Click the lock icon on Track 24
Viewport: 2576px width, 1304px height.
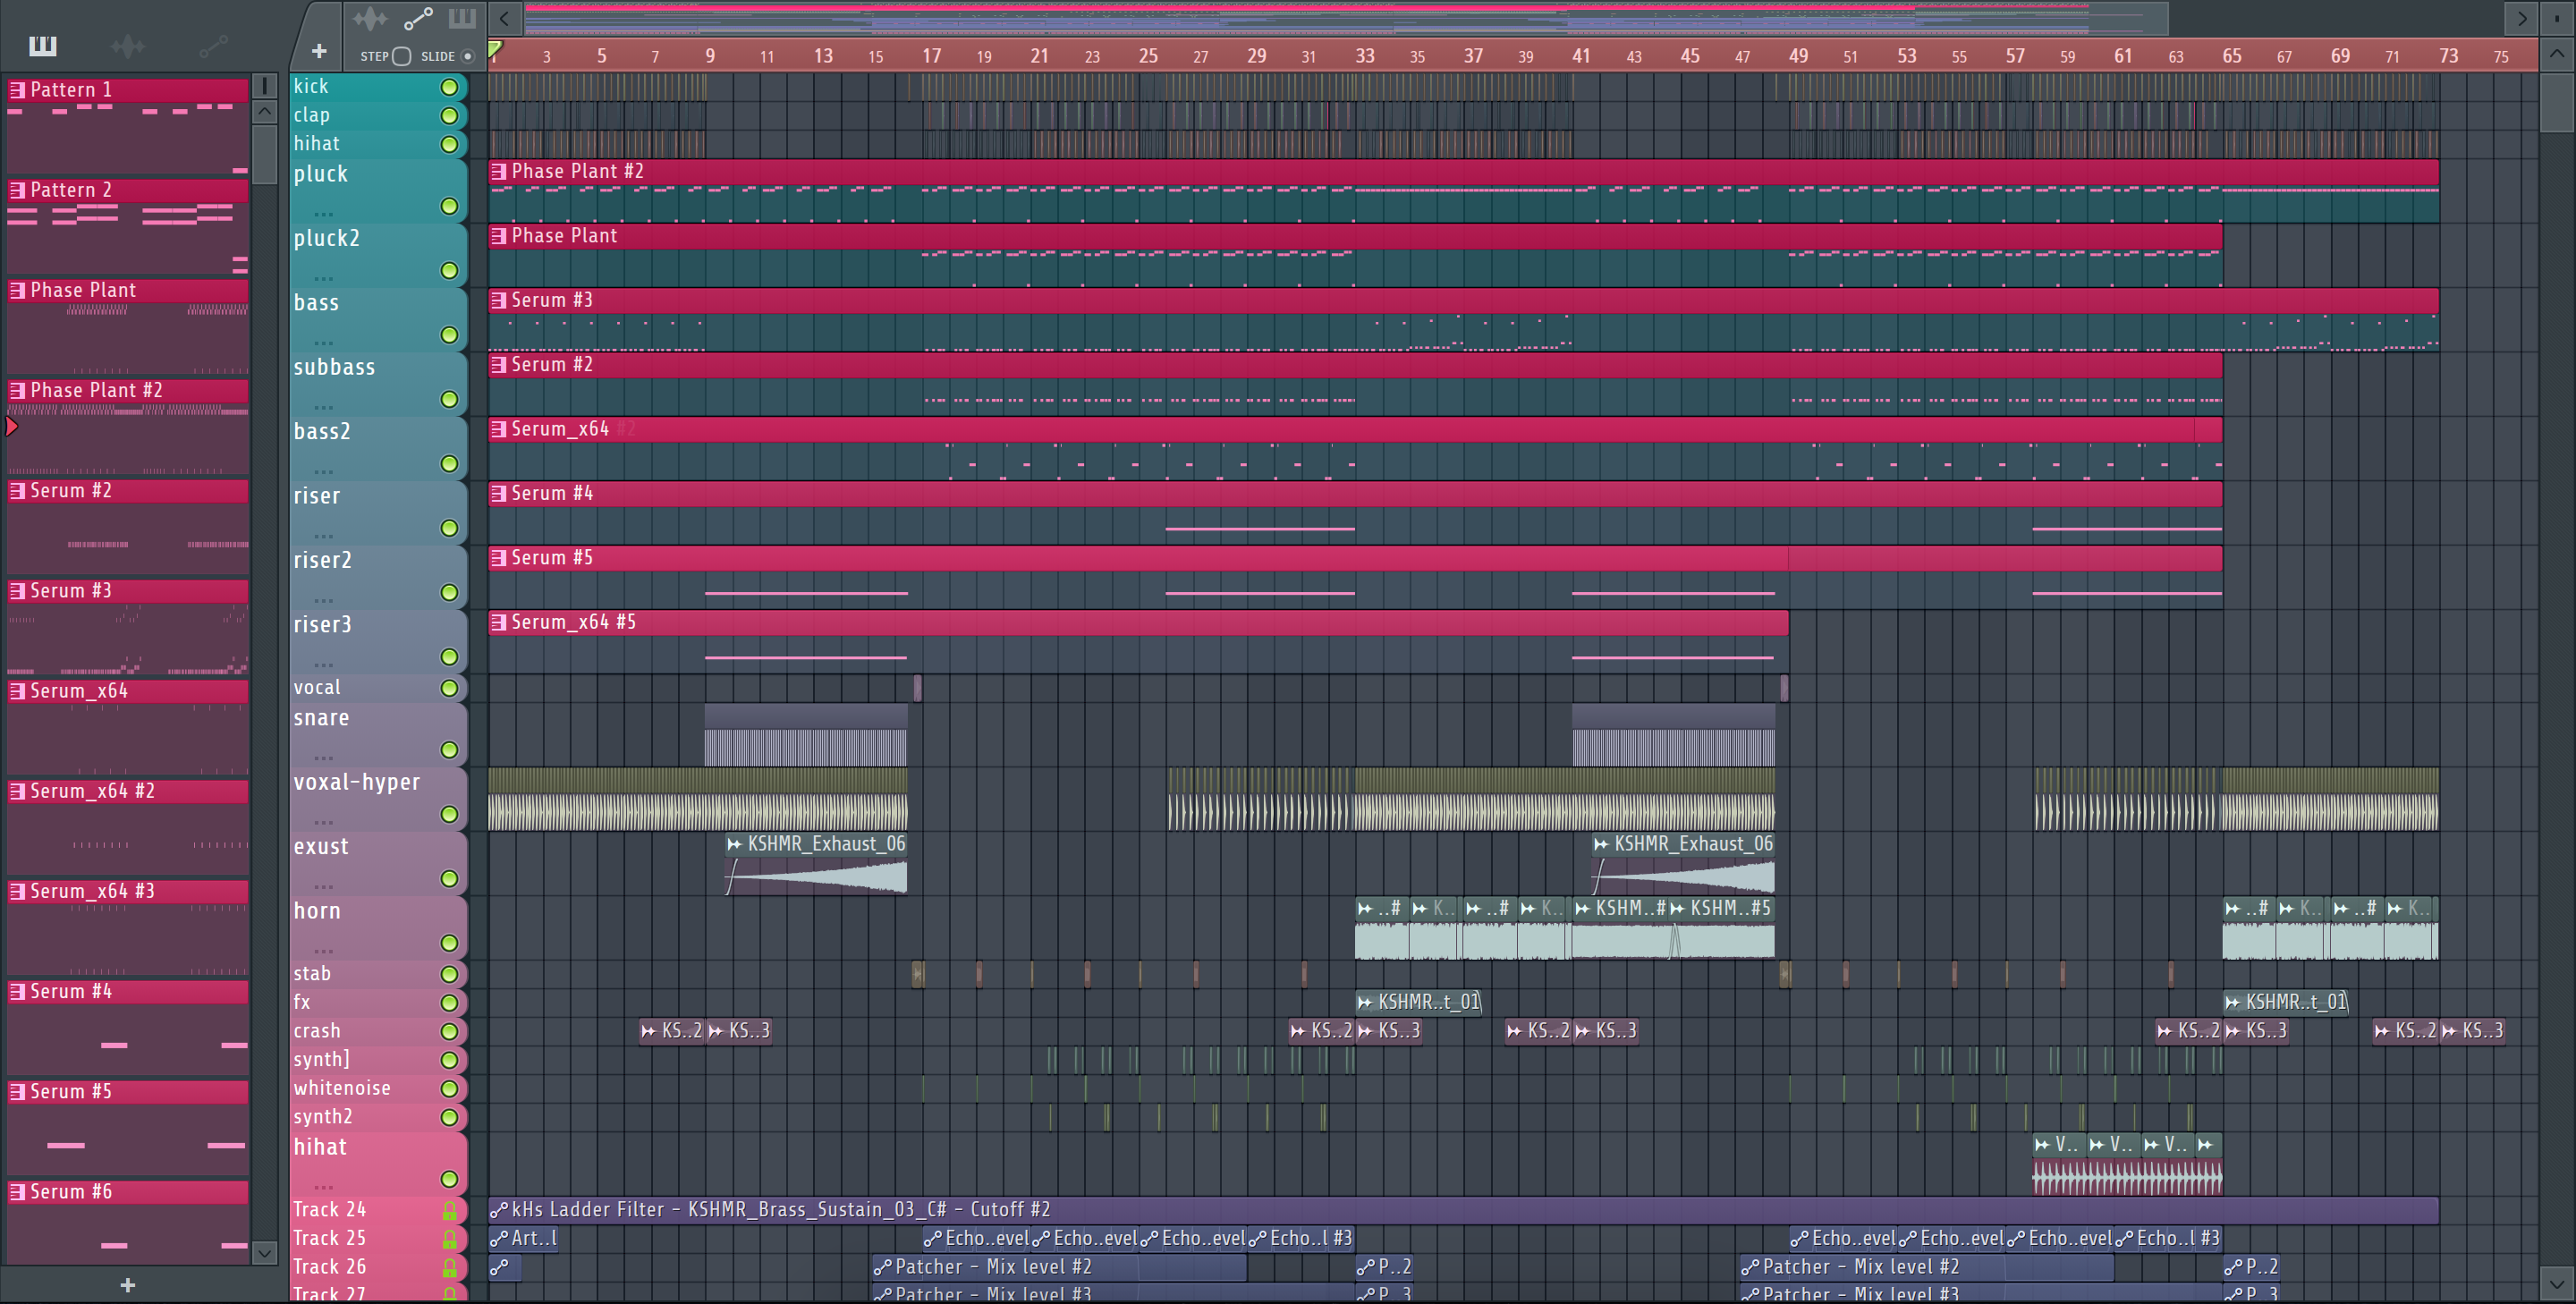pyautogui.click(x=449, y=1210)
